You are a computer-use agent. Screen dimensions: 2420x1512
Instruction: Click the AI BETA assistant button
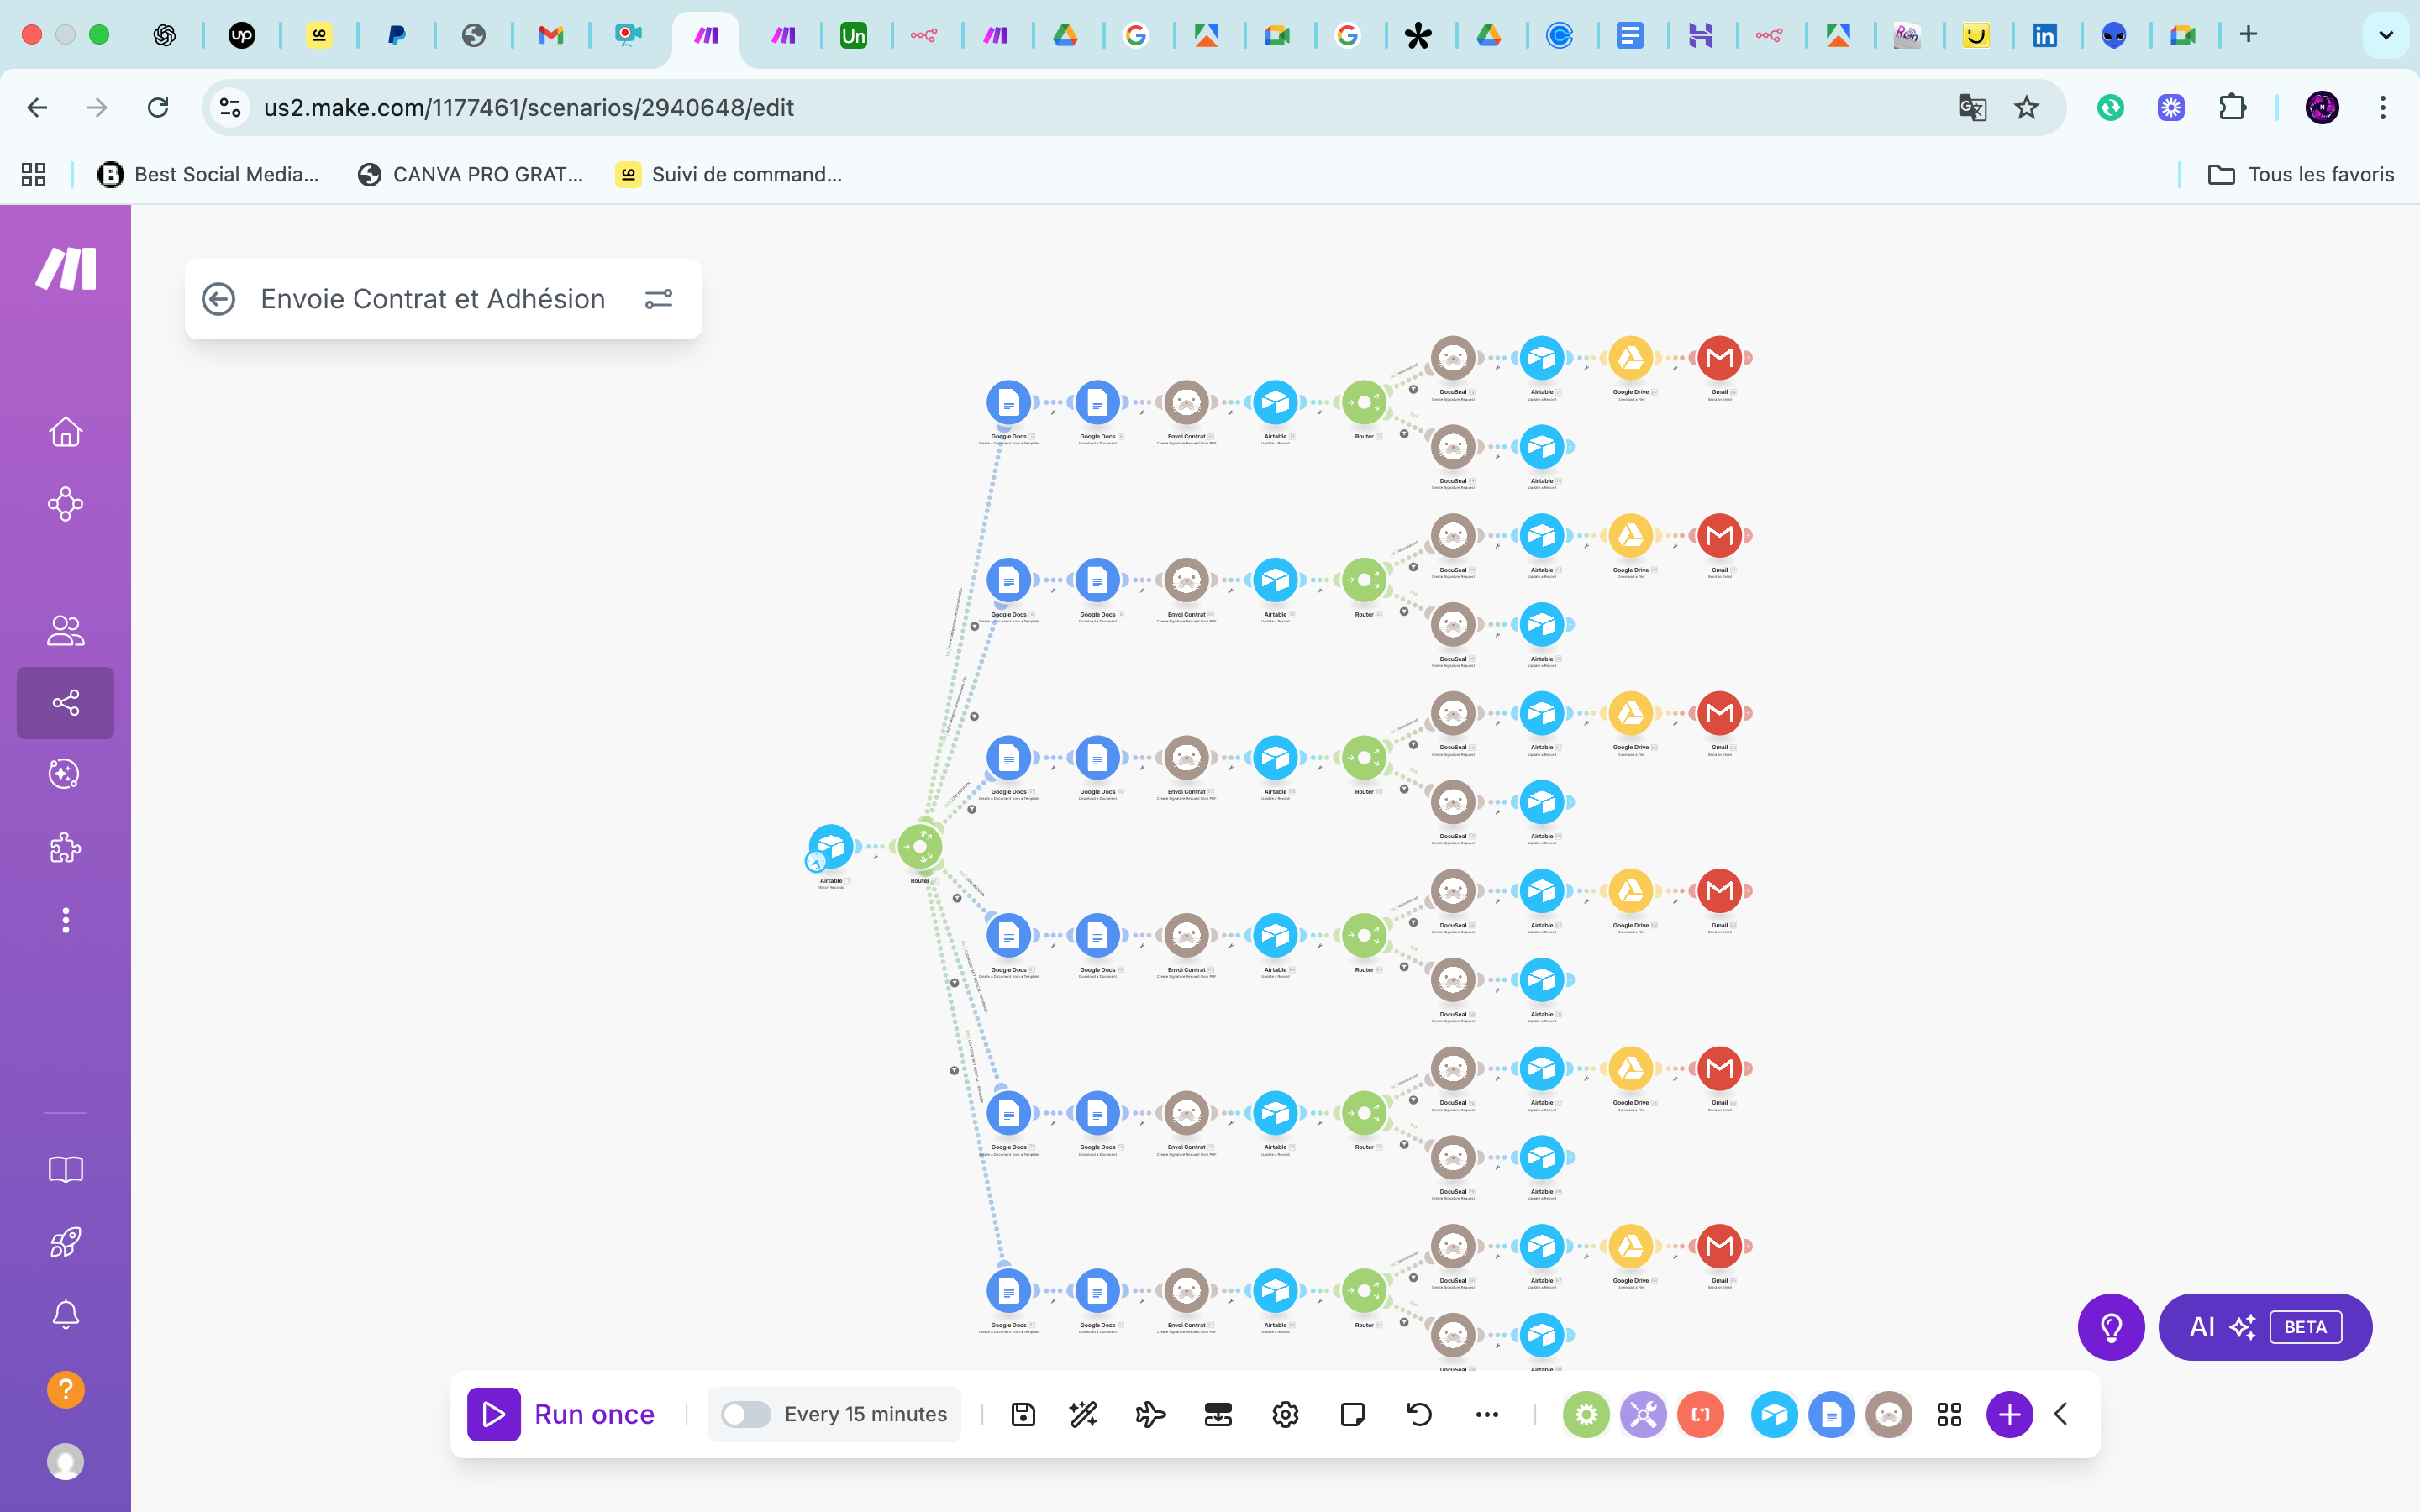click(x=2265, y=1327)
